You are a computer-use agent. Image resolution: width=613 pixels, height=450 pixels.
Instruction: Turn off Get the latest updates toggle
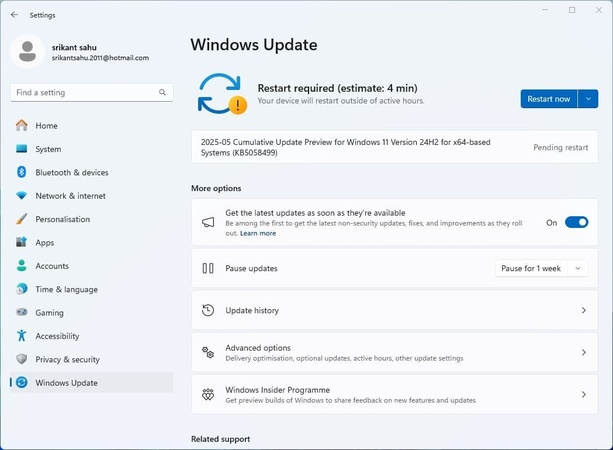576,222
